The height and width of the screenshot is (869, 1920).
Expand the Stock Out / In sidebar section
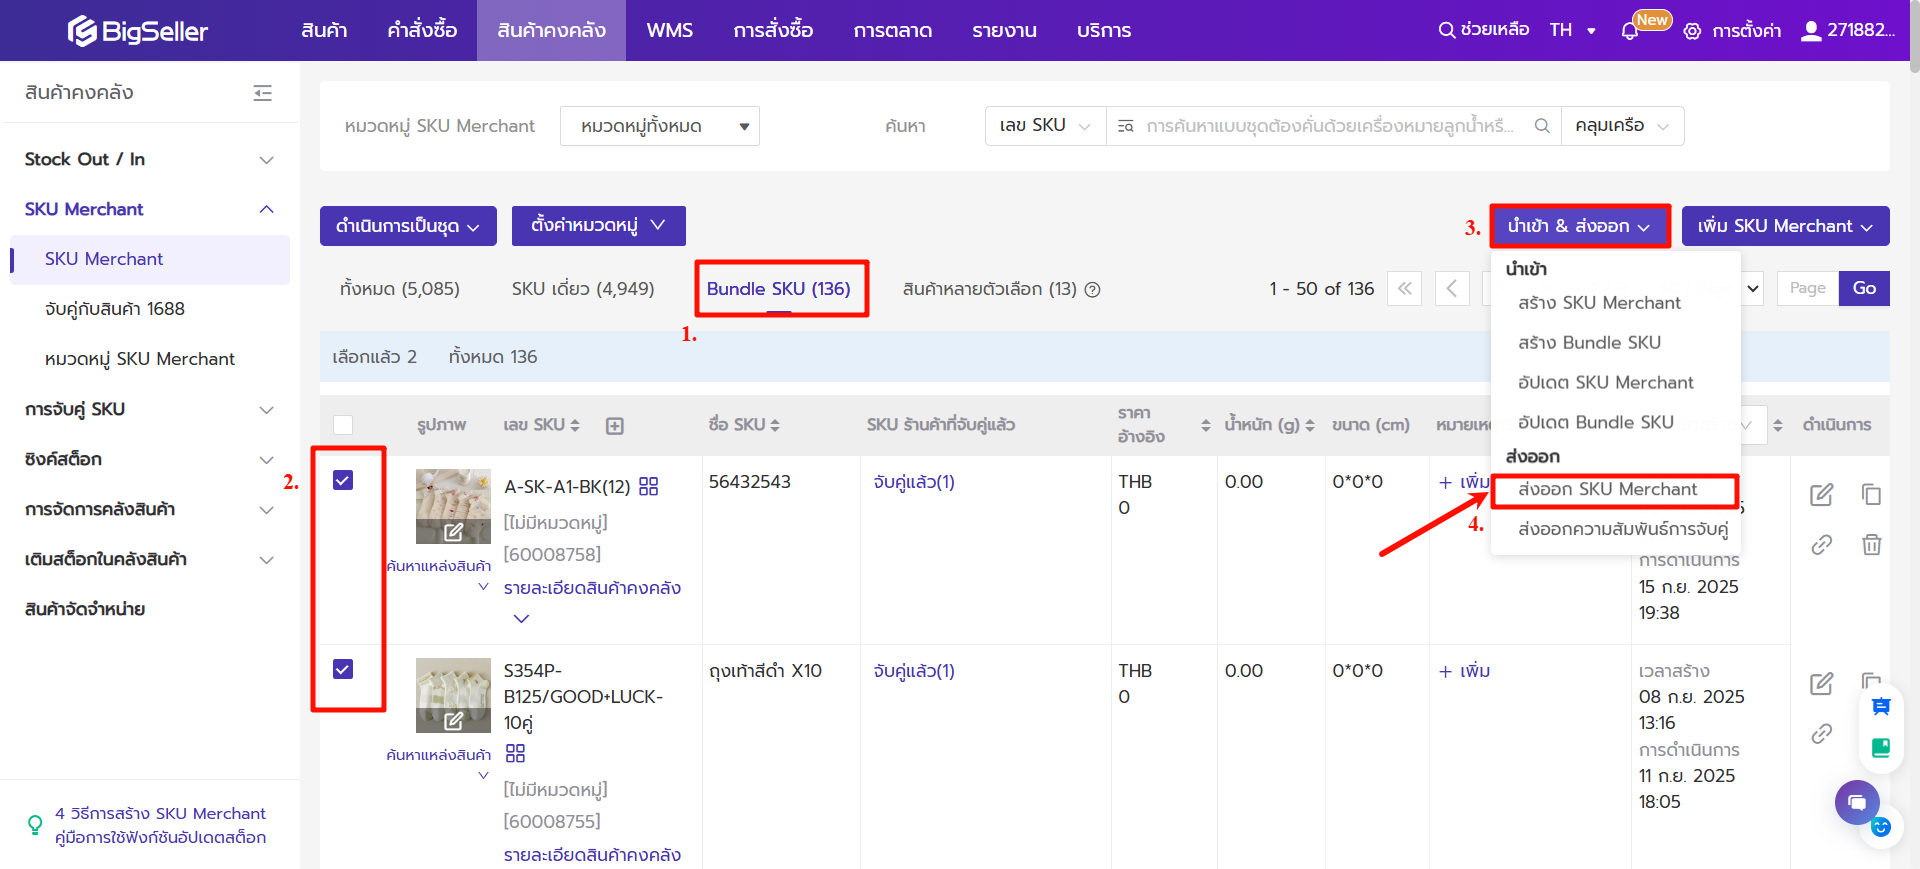149,159
